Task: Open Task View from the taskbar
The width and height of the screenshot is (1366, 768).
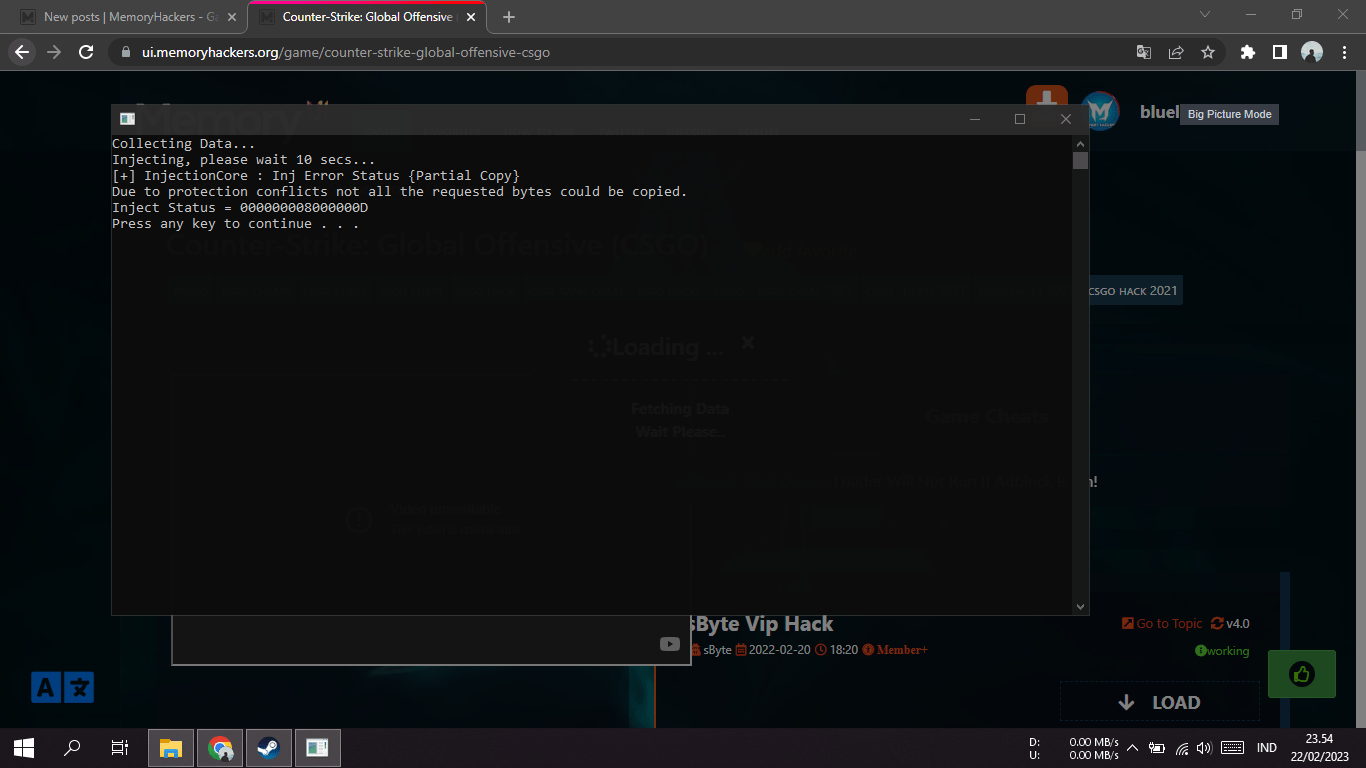Action: pos(120,747)
